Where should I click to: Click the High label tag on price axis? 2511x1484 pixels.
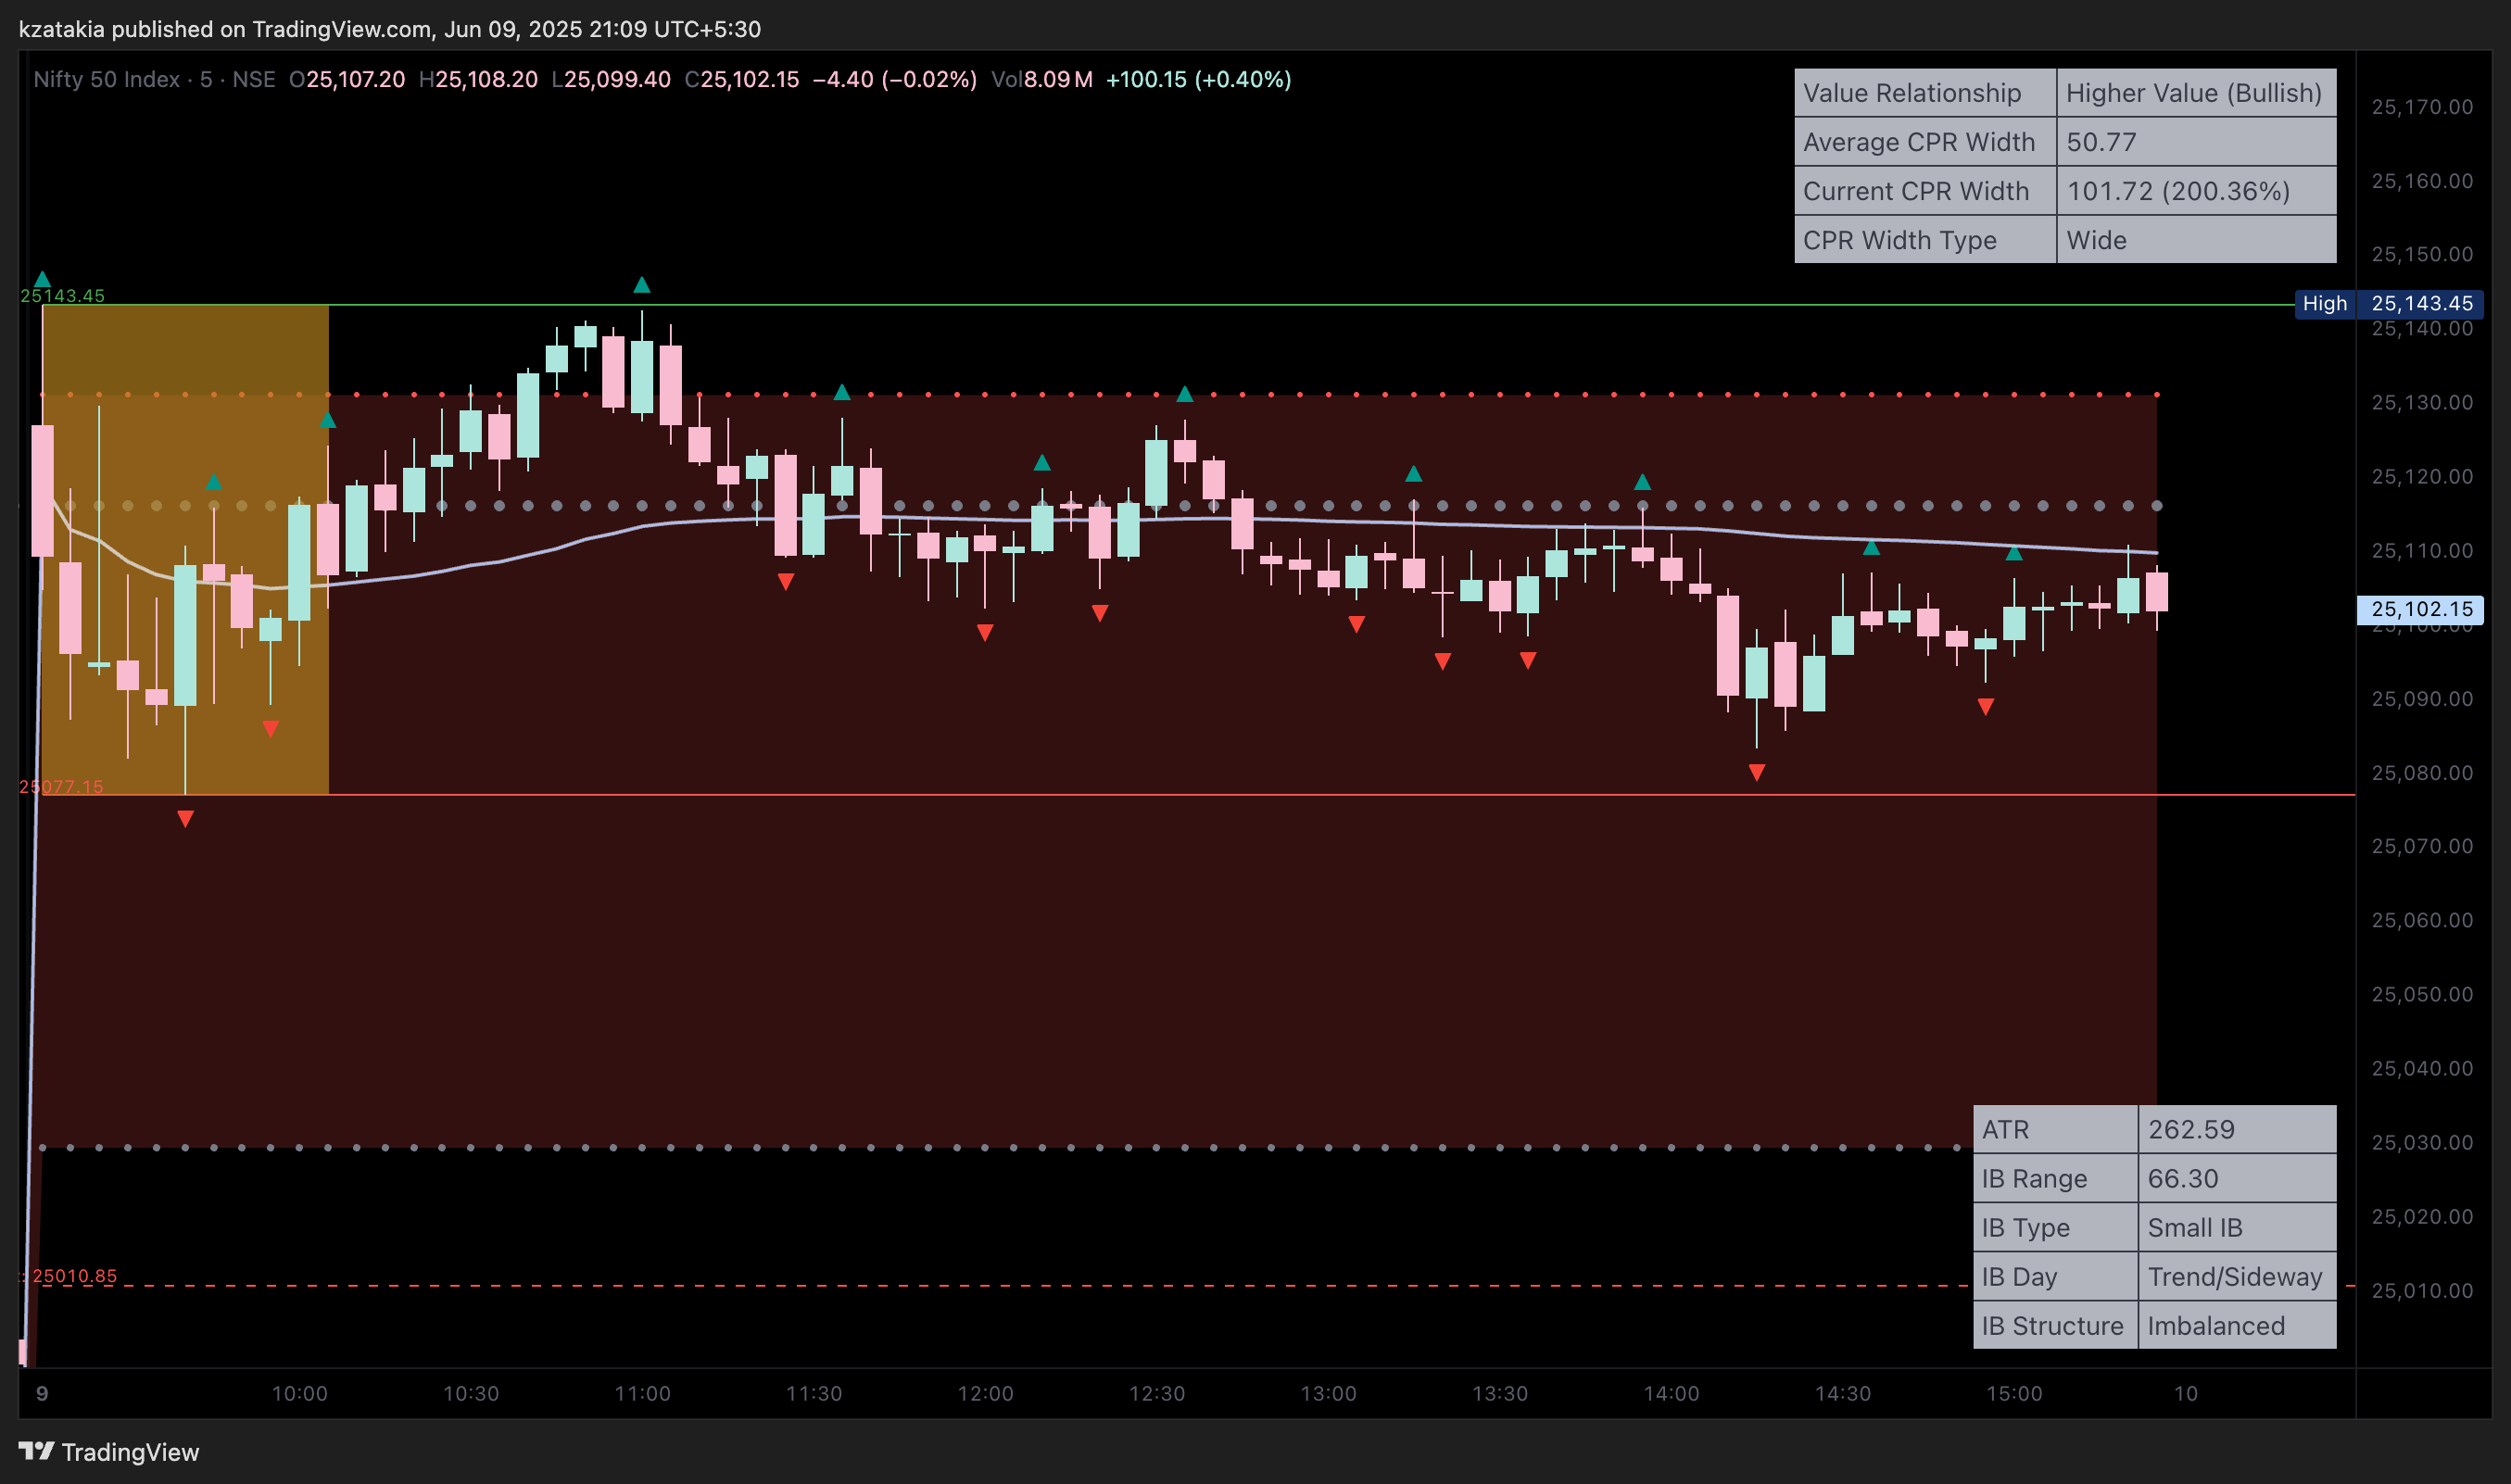click(2324, 303)
